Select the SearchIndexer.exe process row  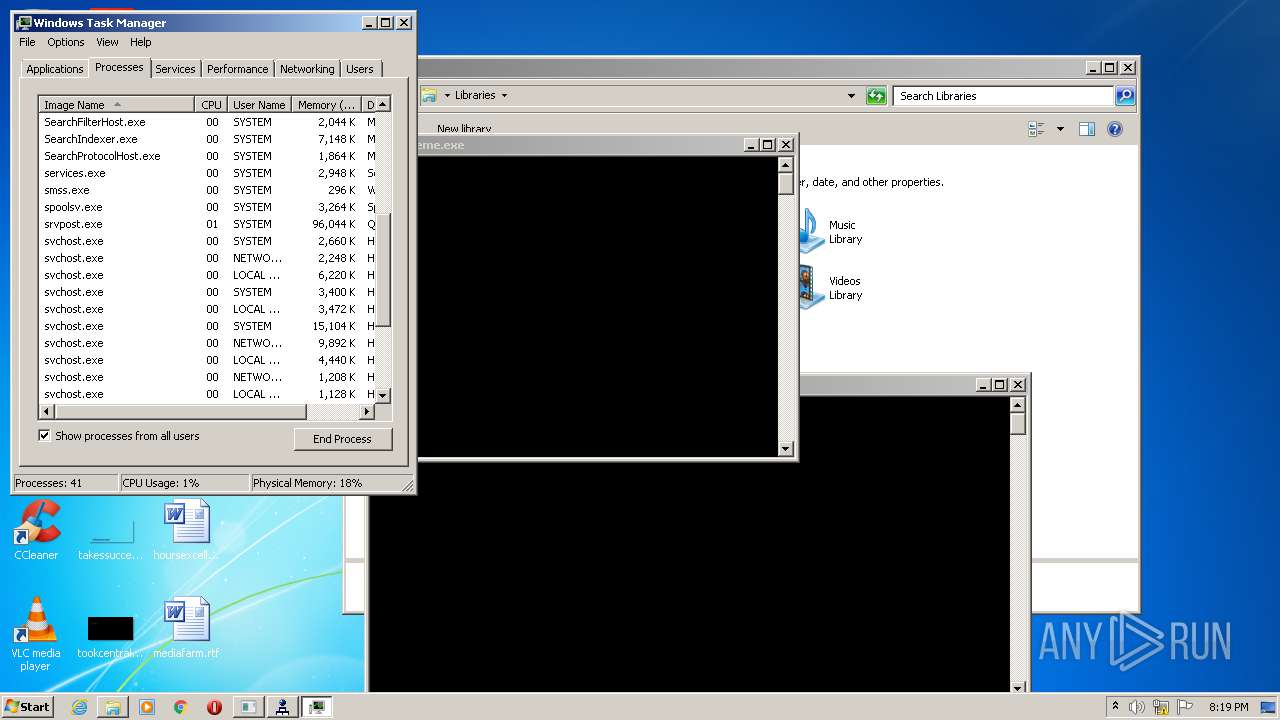coord(208,139)
